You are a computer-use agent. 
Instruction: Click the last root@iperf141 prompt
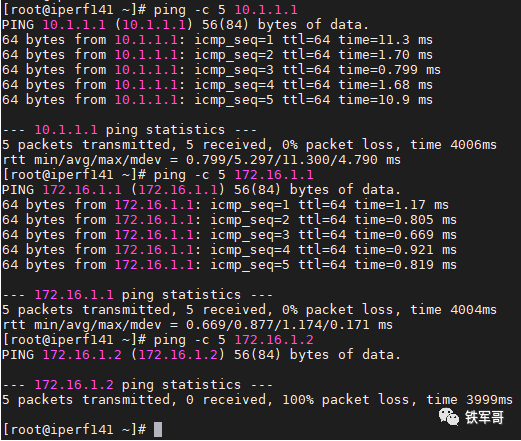74,429
